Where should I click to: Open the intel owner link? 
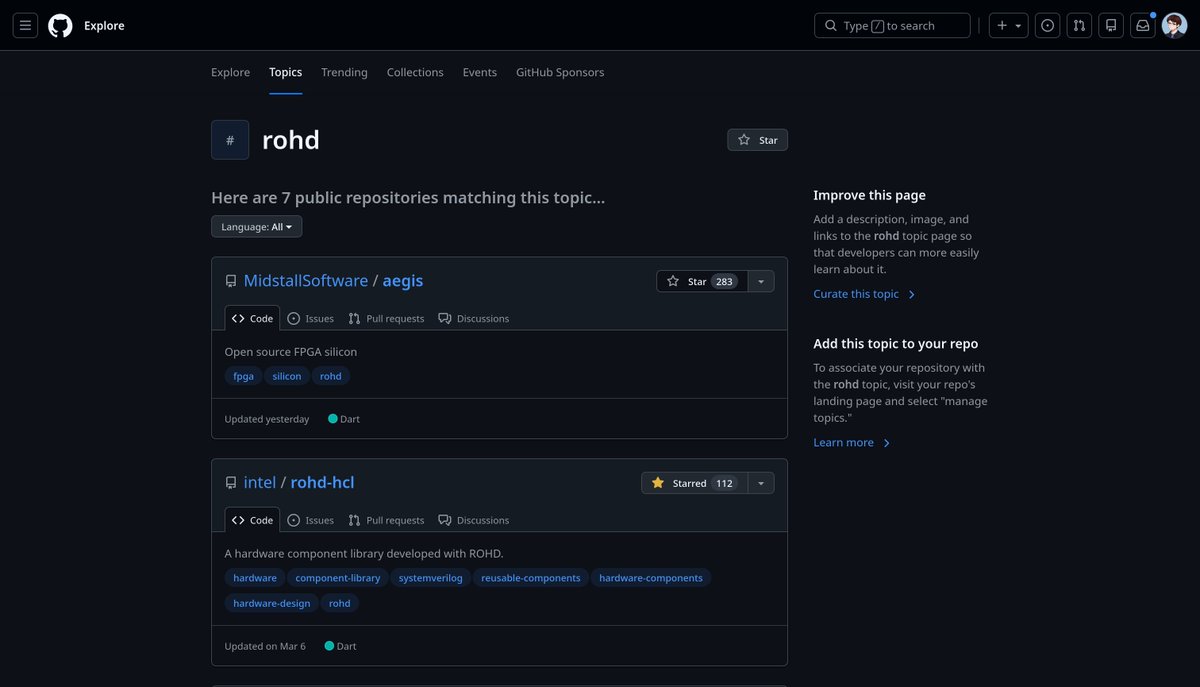260,483
